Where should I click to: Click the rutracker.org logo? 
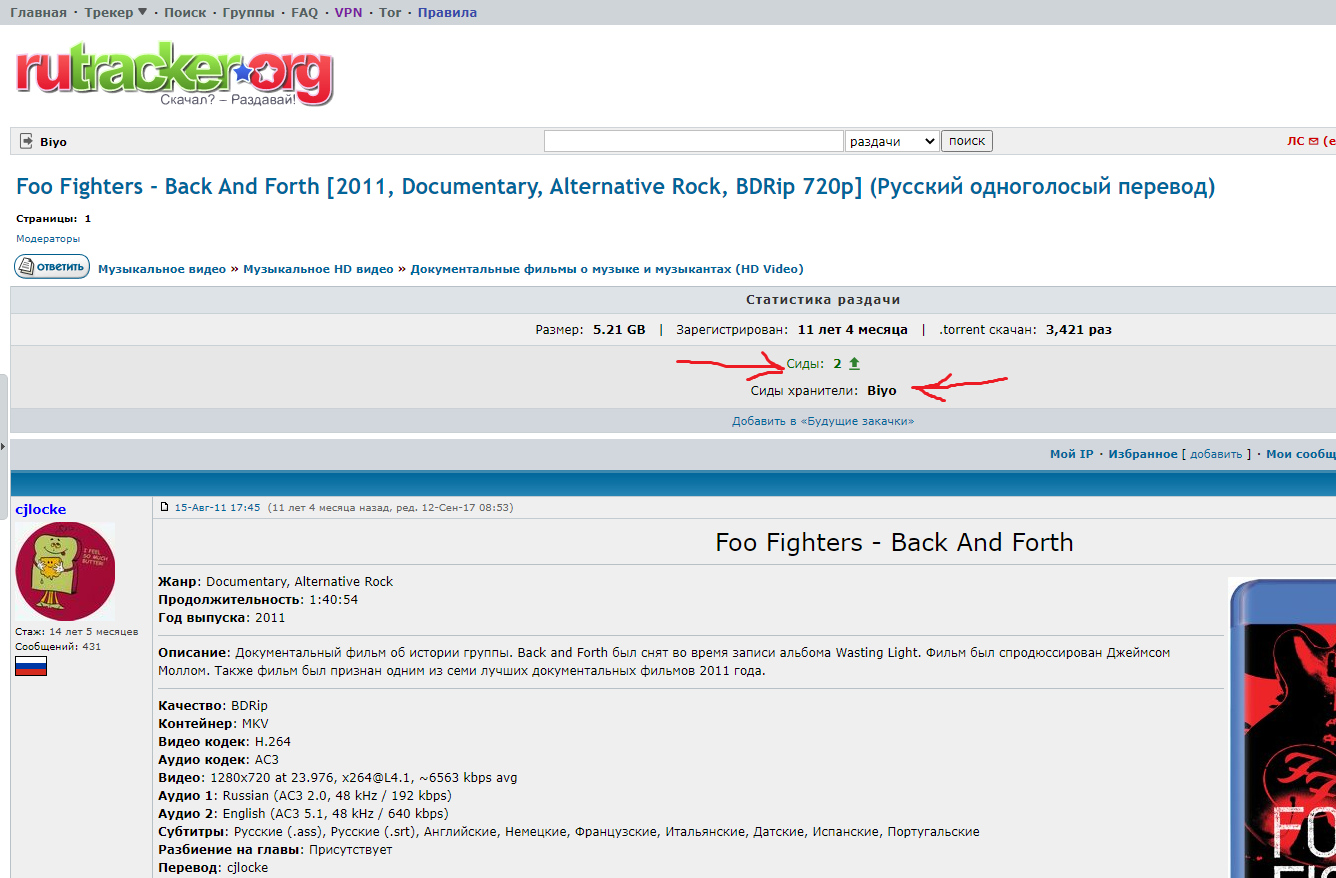coord(174,73)
